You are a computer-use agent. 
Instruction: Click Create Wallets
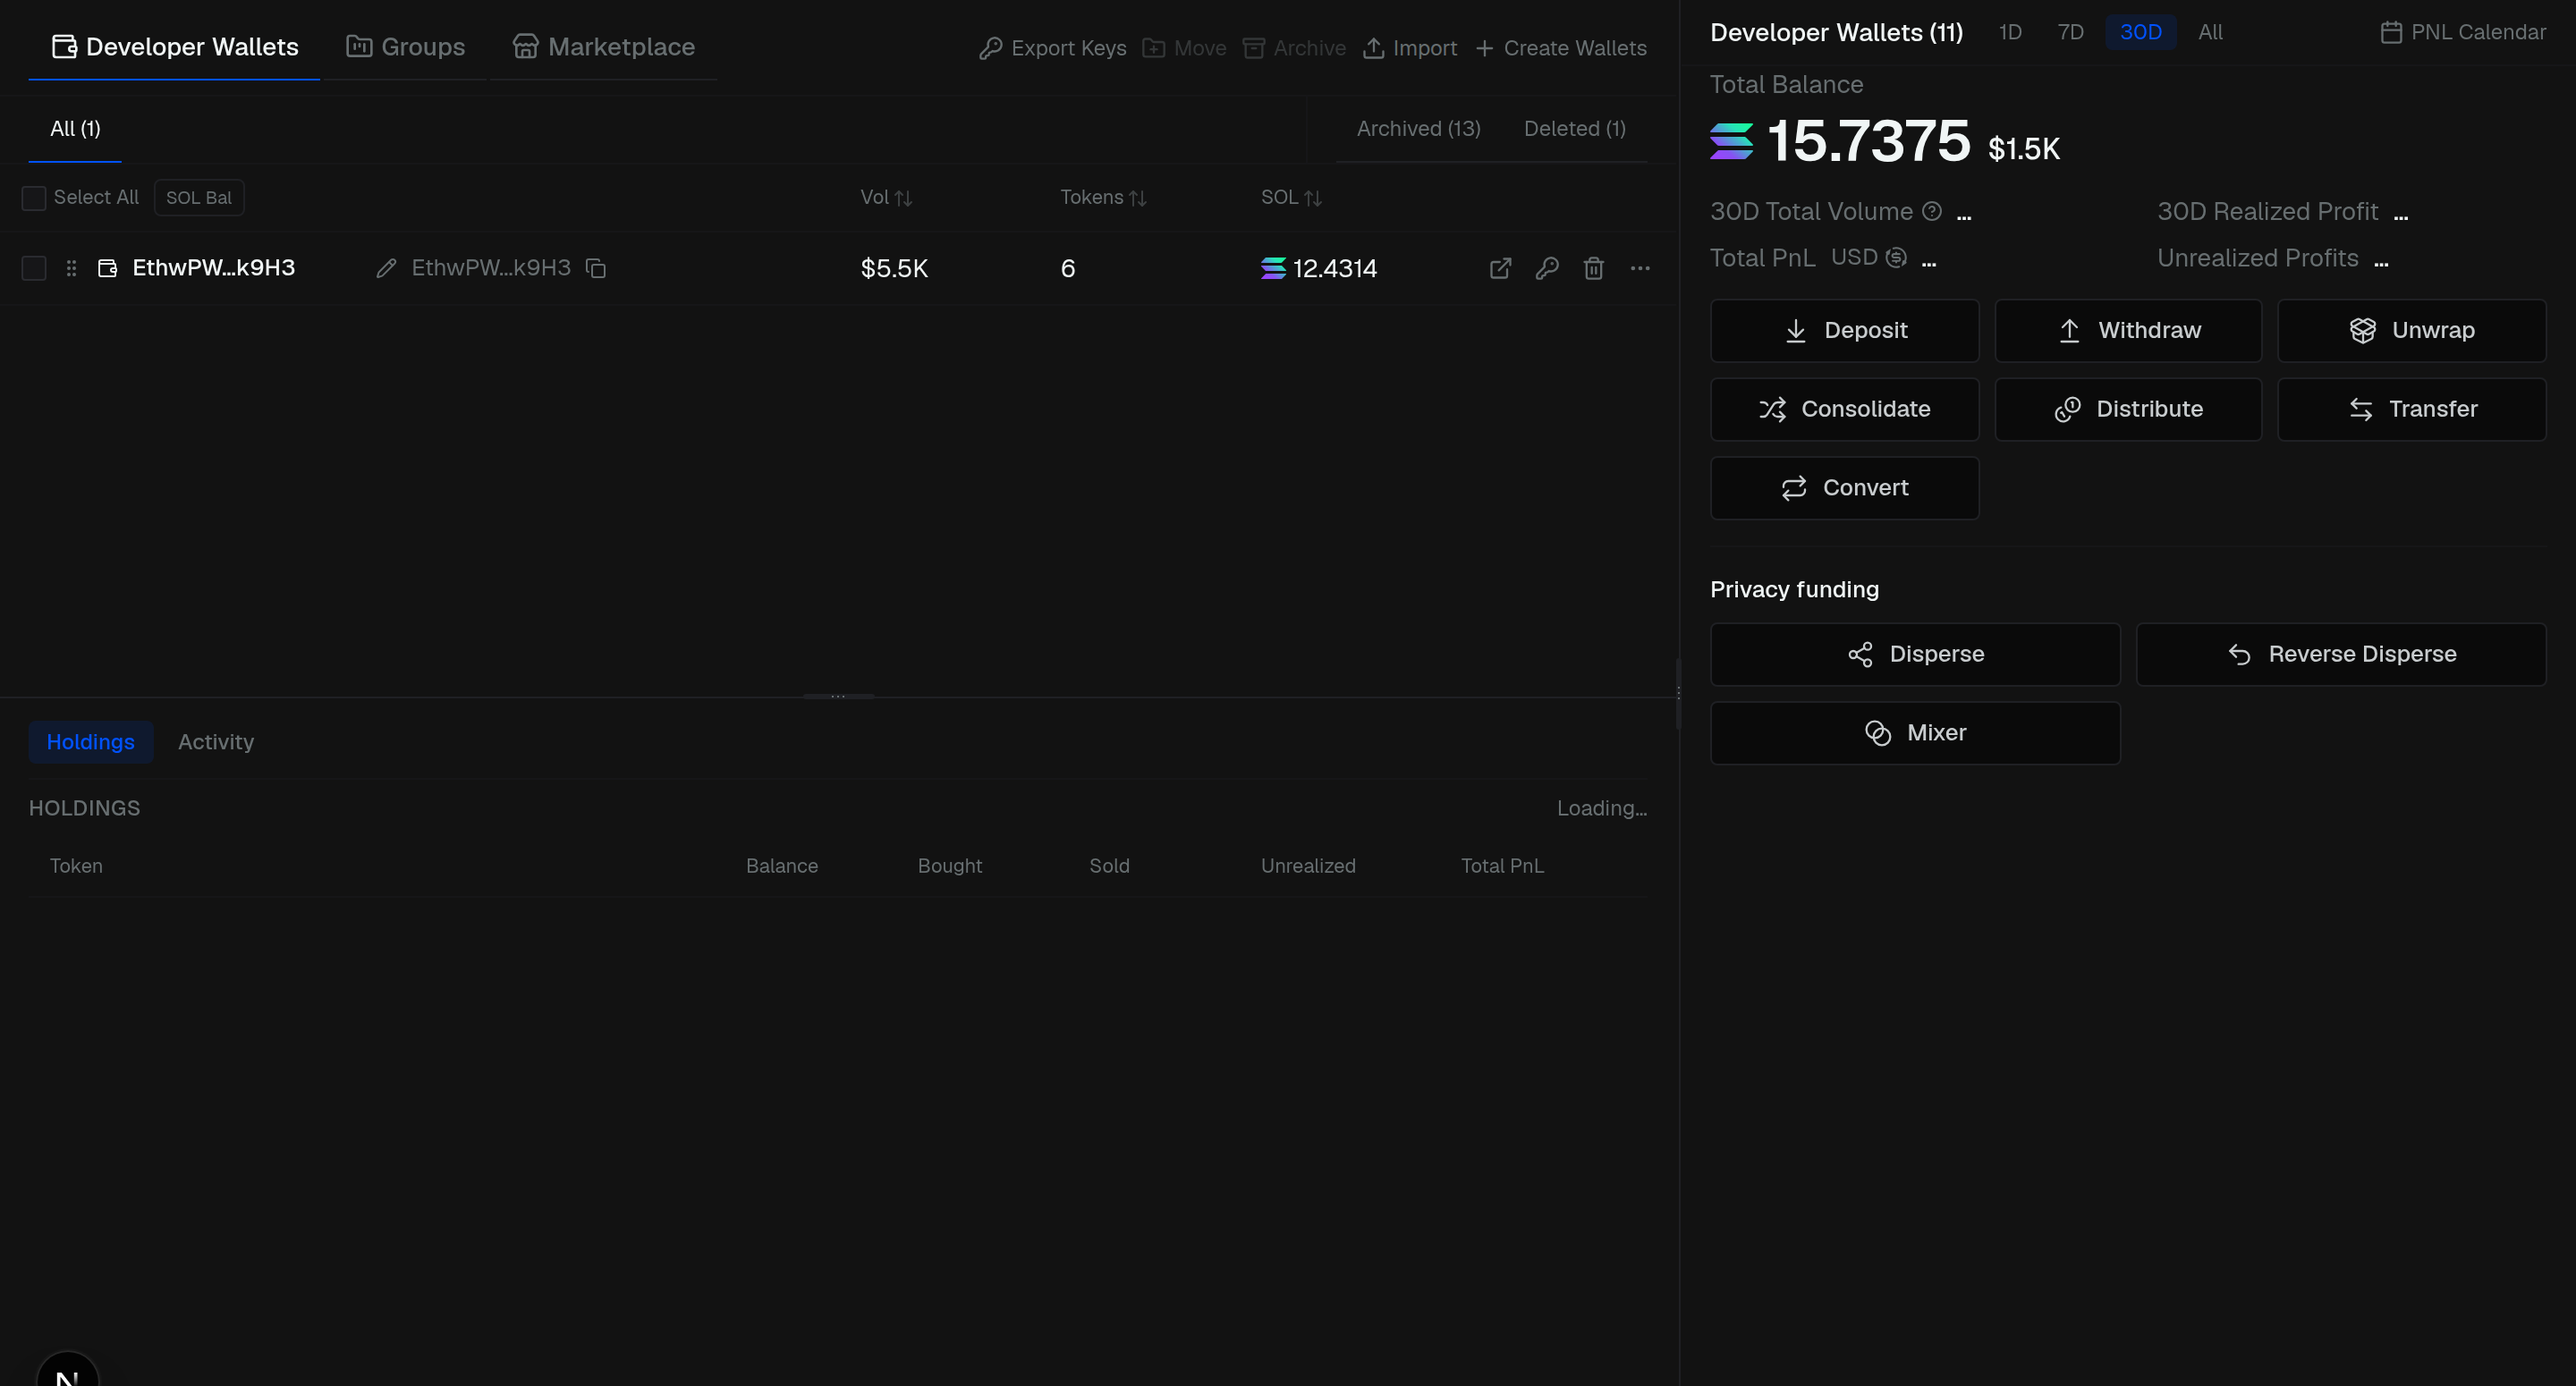click(1560, 48)
